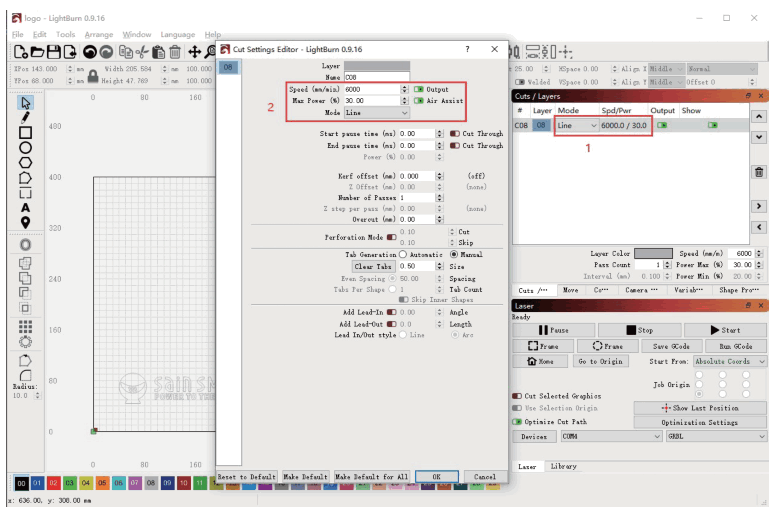The image size is (780, 517).
Task: Select the arrow Select tool
Action: click(x=25, y=103)
